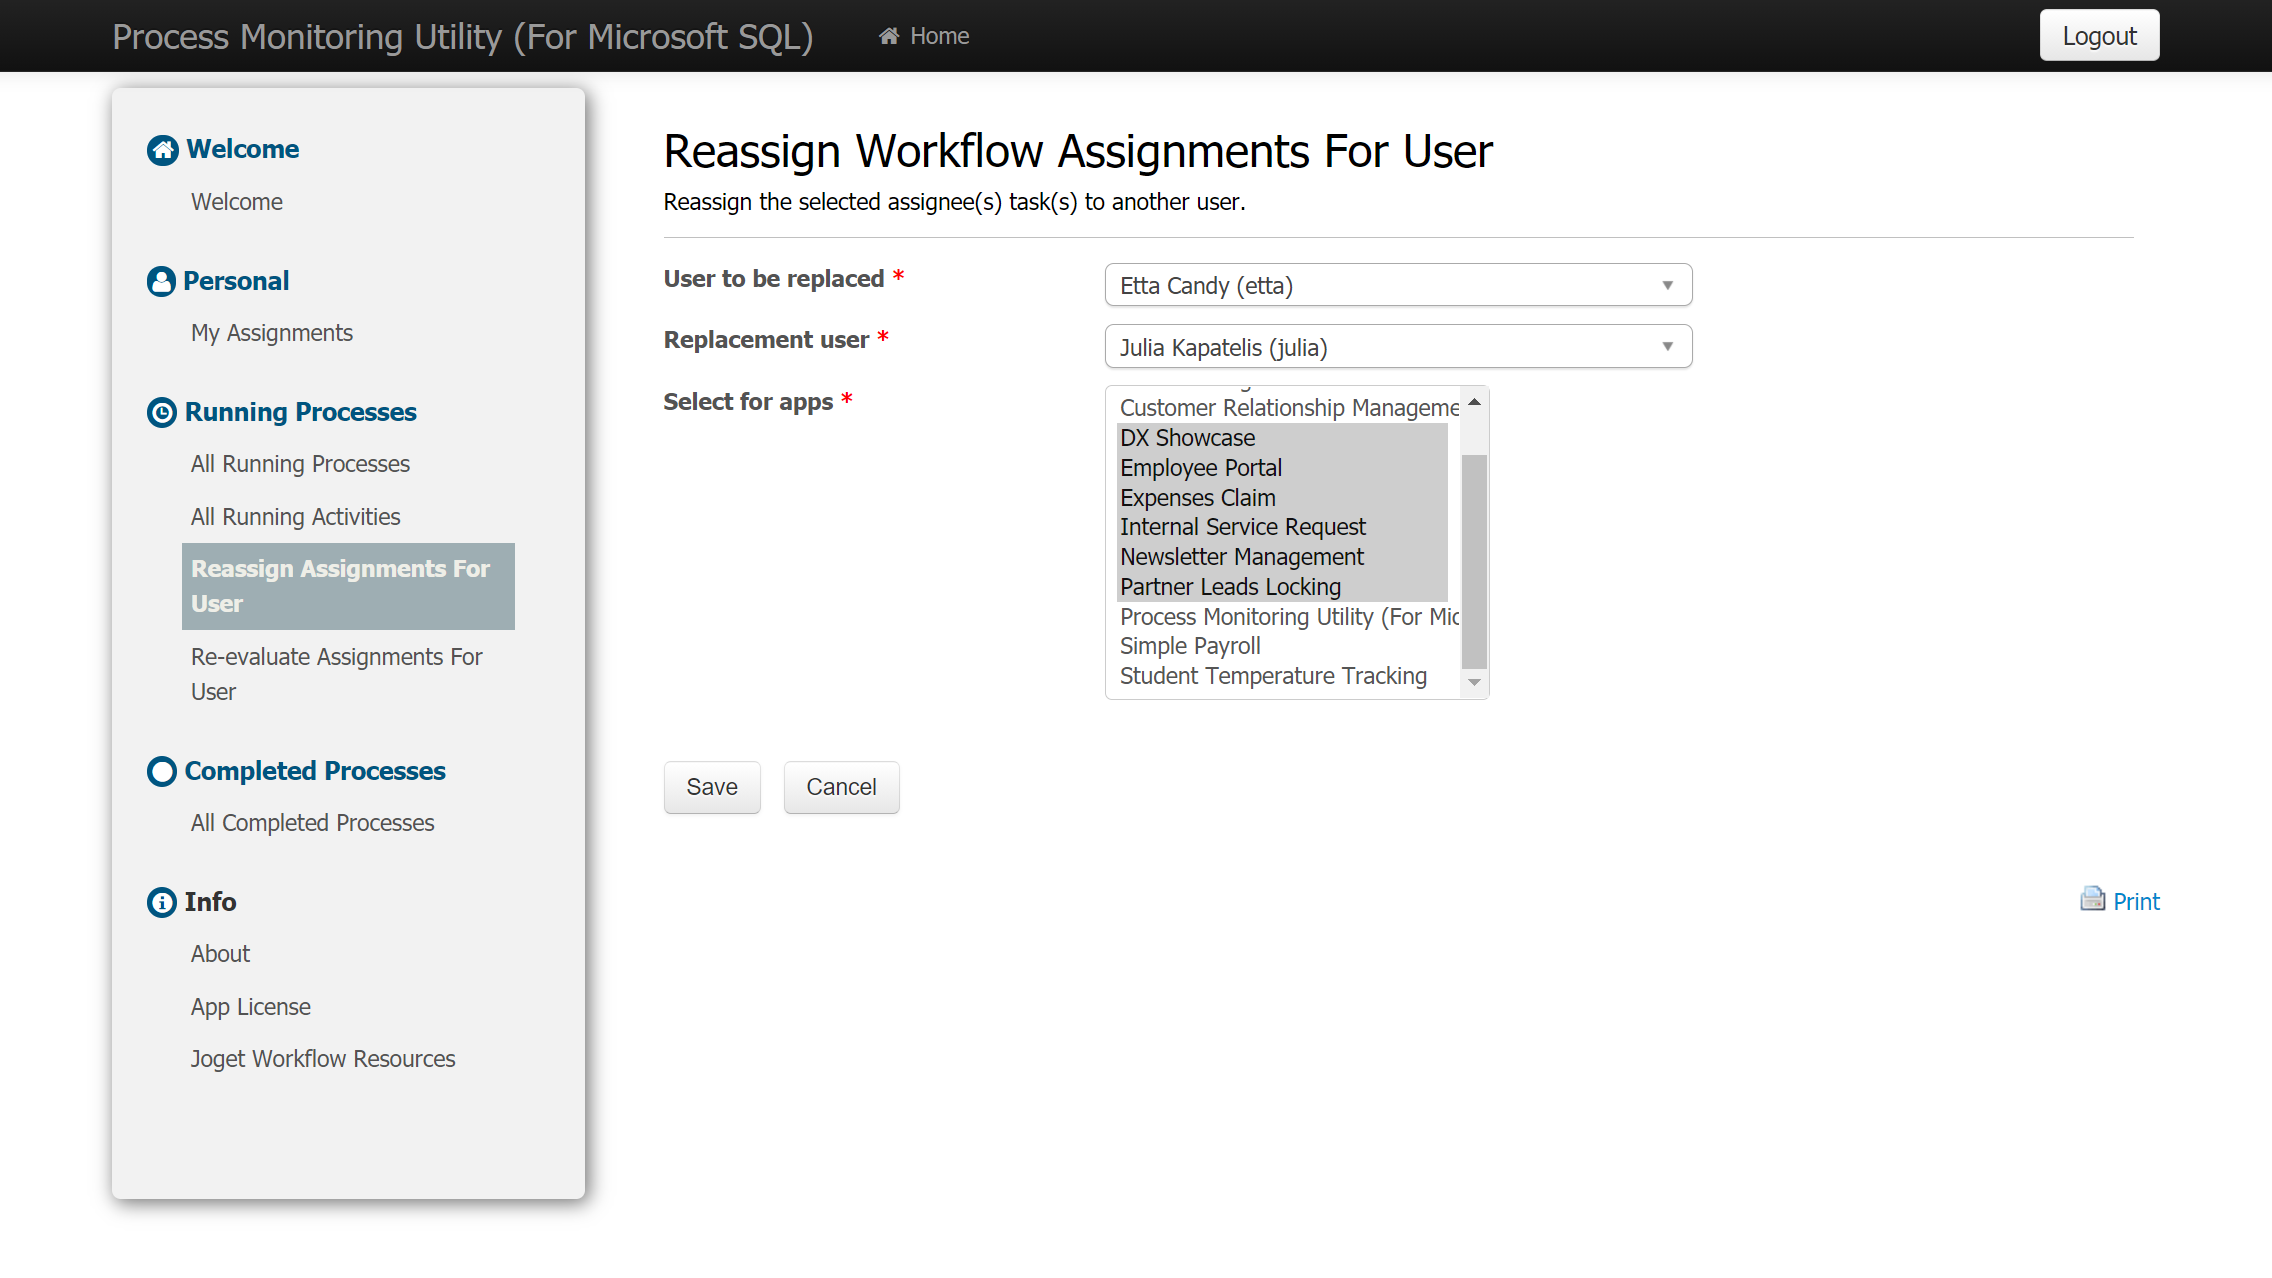Image resolution: width=2272 pixels, height=1278 pixels.
Task: Click the Completed Processes circle icon
Action: tap(162, 771)
